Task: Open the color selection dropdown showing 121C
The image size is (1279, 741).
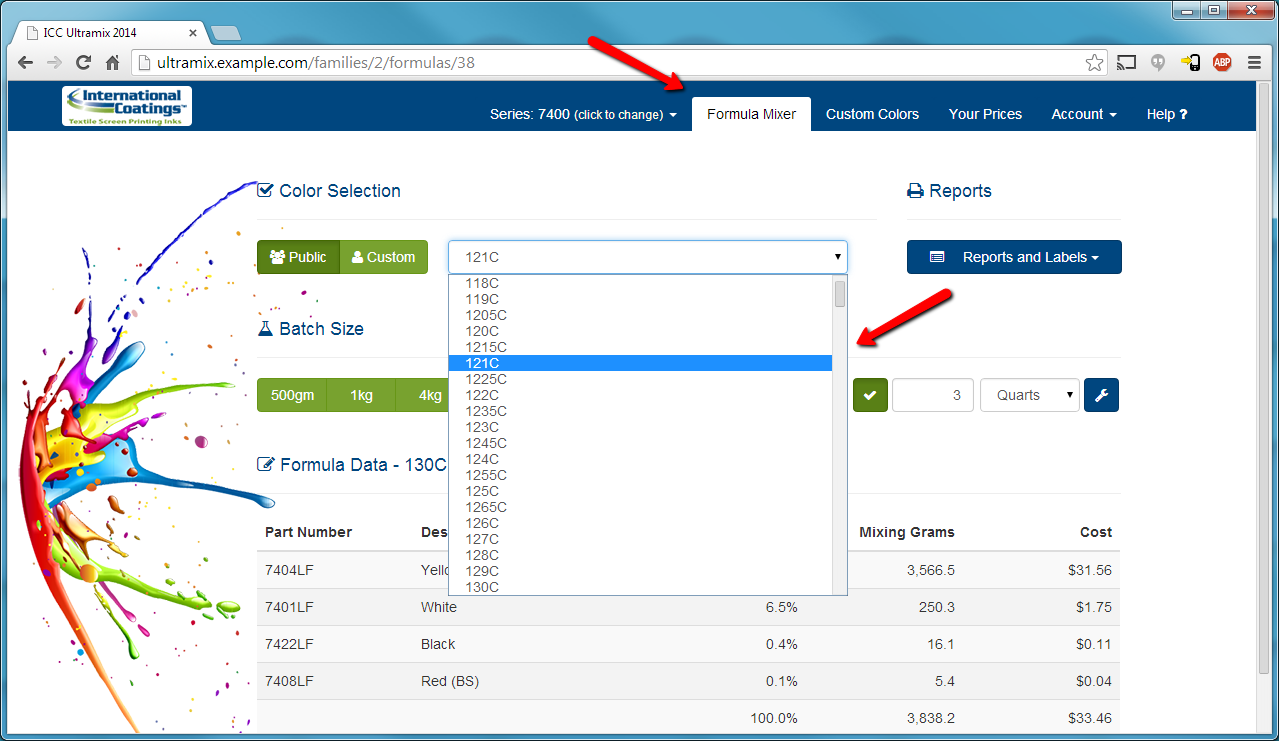Action: coord(648,257)
